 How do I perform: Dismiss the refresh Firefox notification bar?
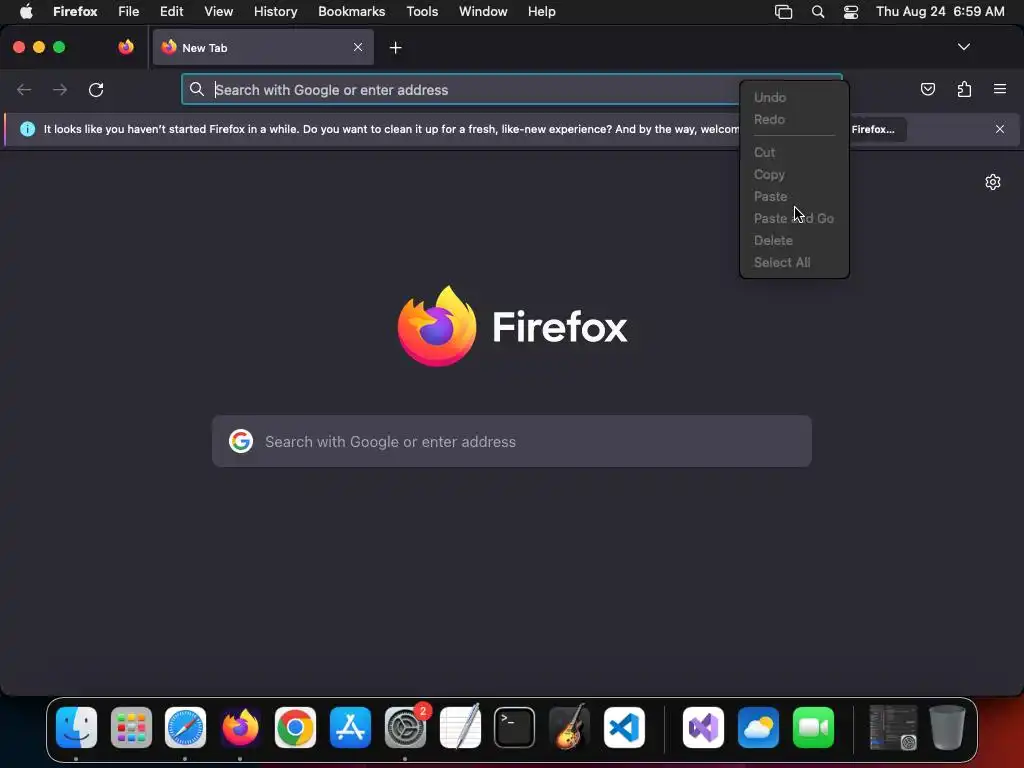point(999,129)
